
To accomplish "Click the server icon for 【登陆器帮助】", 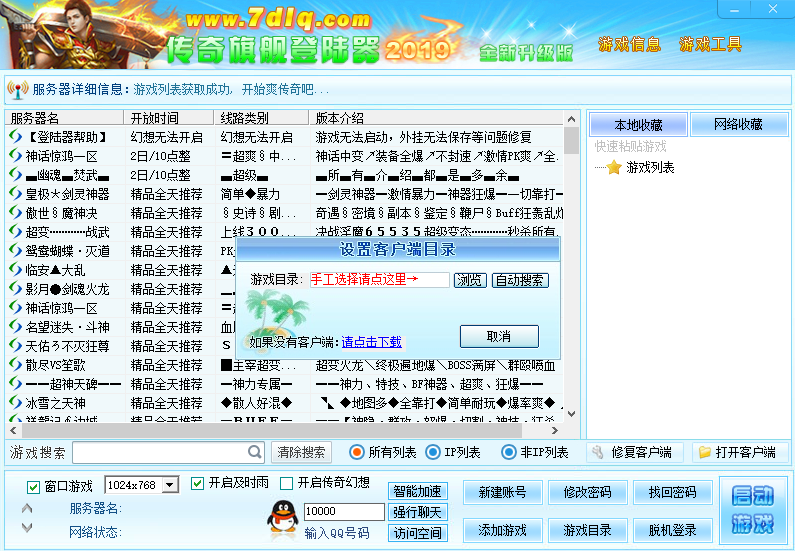I will coord(15,136).
